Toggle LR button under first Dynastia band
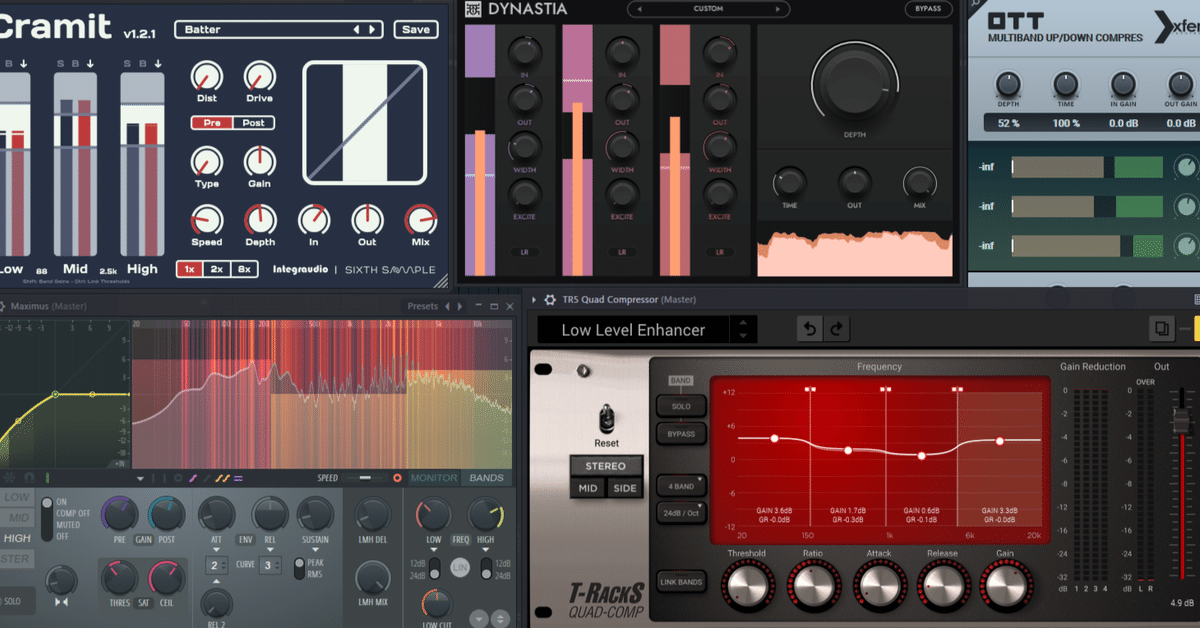Image resolution: width=1200 pixels, height=628 pixels. [524, 252]
